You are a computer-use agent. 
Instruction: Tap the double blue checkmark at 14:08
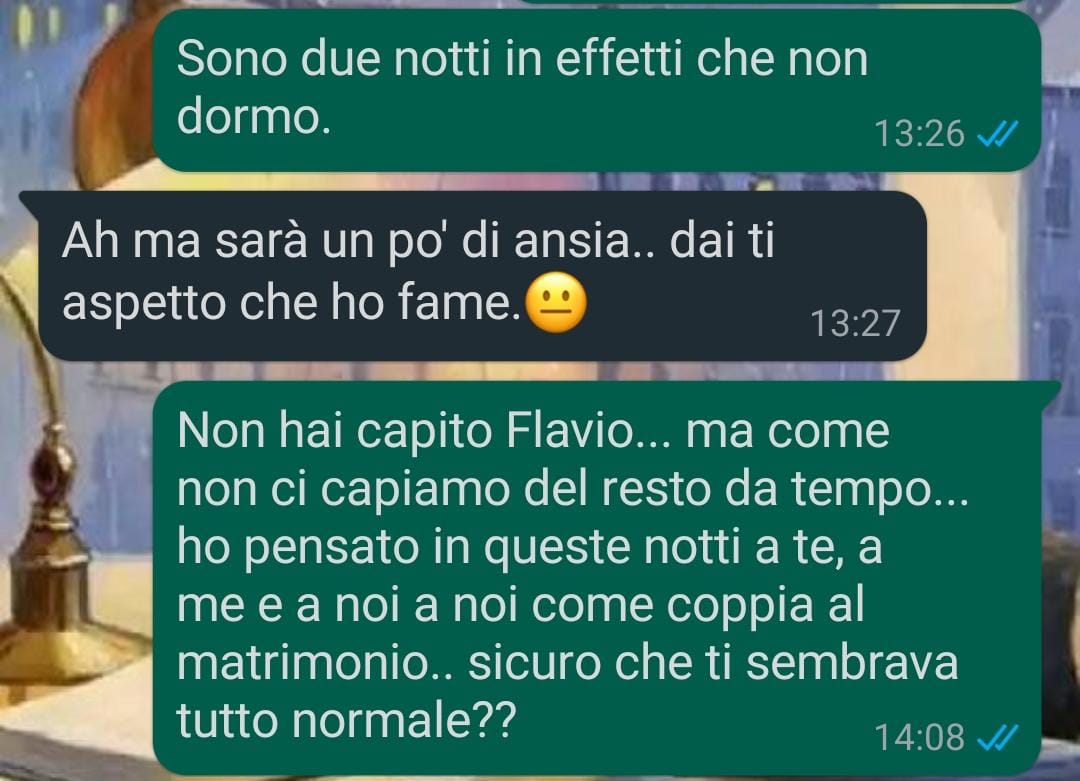click(x=998, y=738)
